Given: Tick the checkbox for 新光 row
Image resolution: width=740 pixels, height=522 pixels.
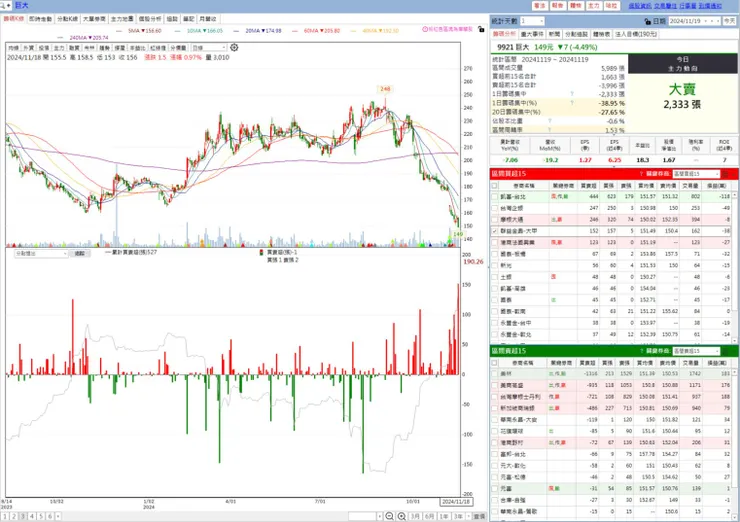Looking at the screenshot, I should (x=494, y=265).
